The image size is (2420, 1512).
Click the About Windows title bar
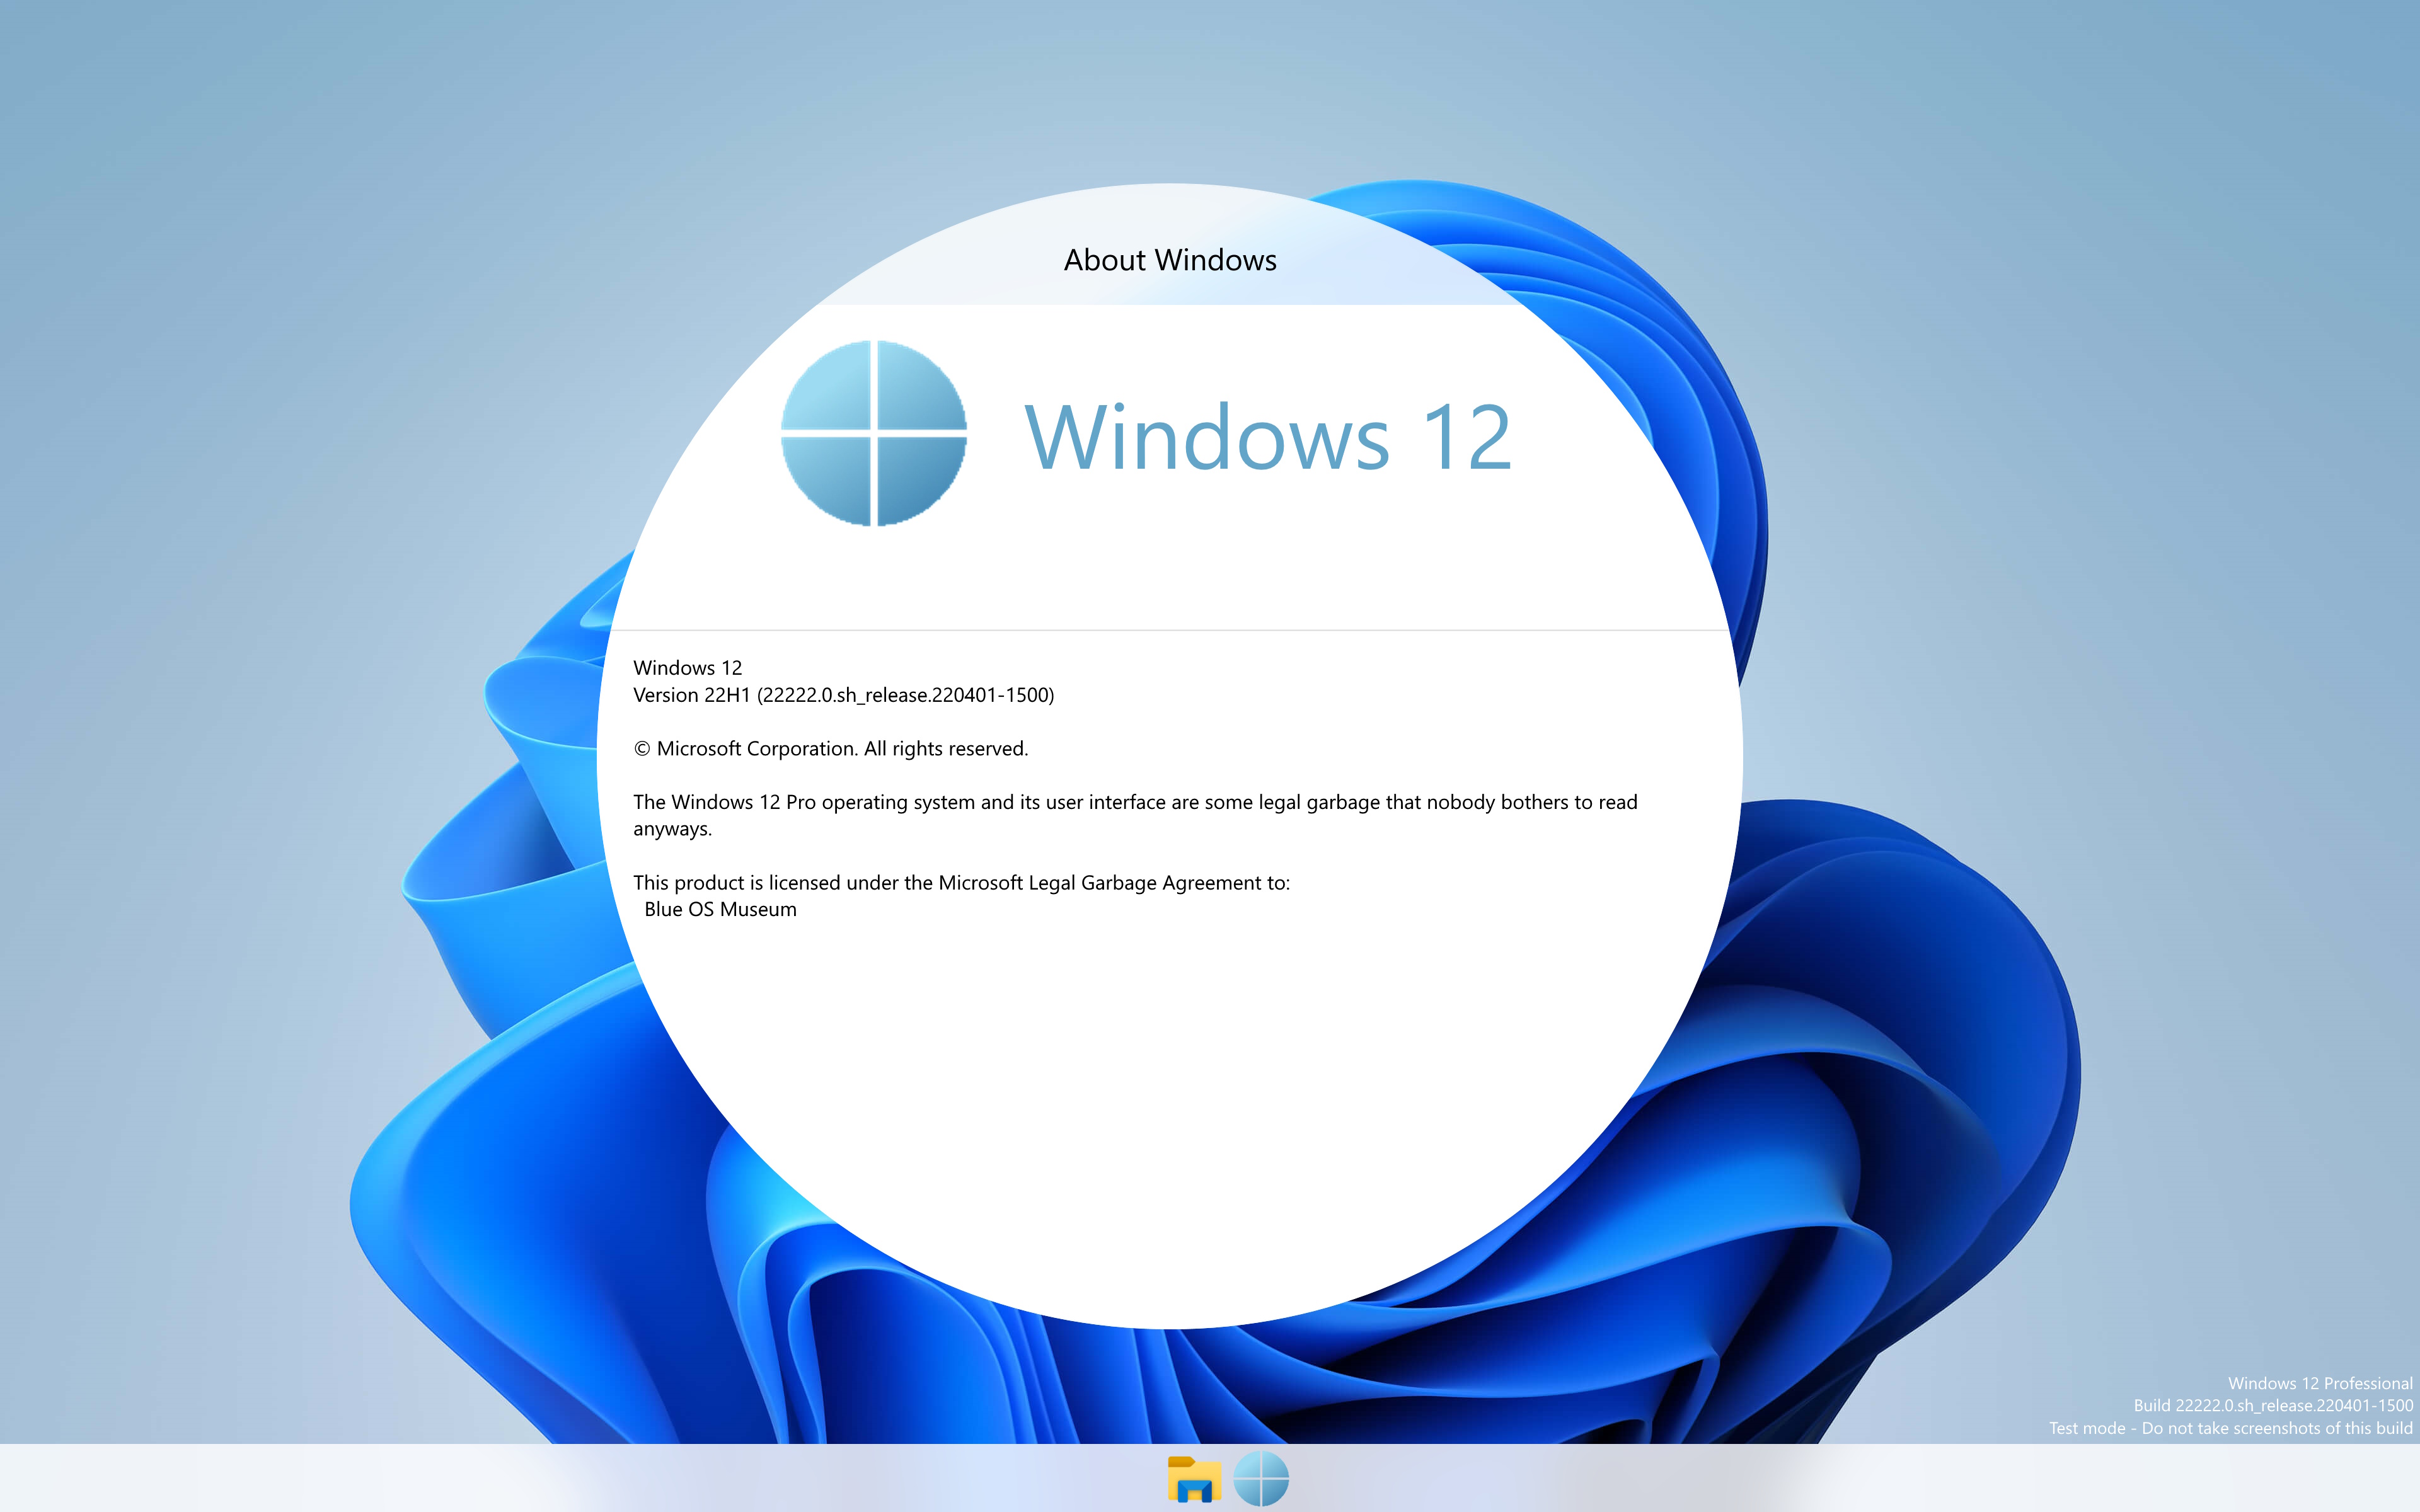tap(1169, 260)
